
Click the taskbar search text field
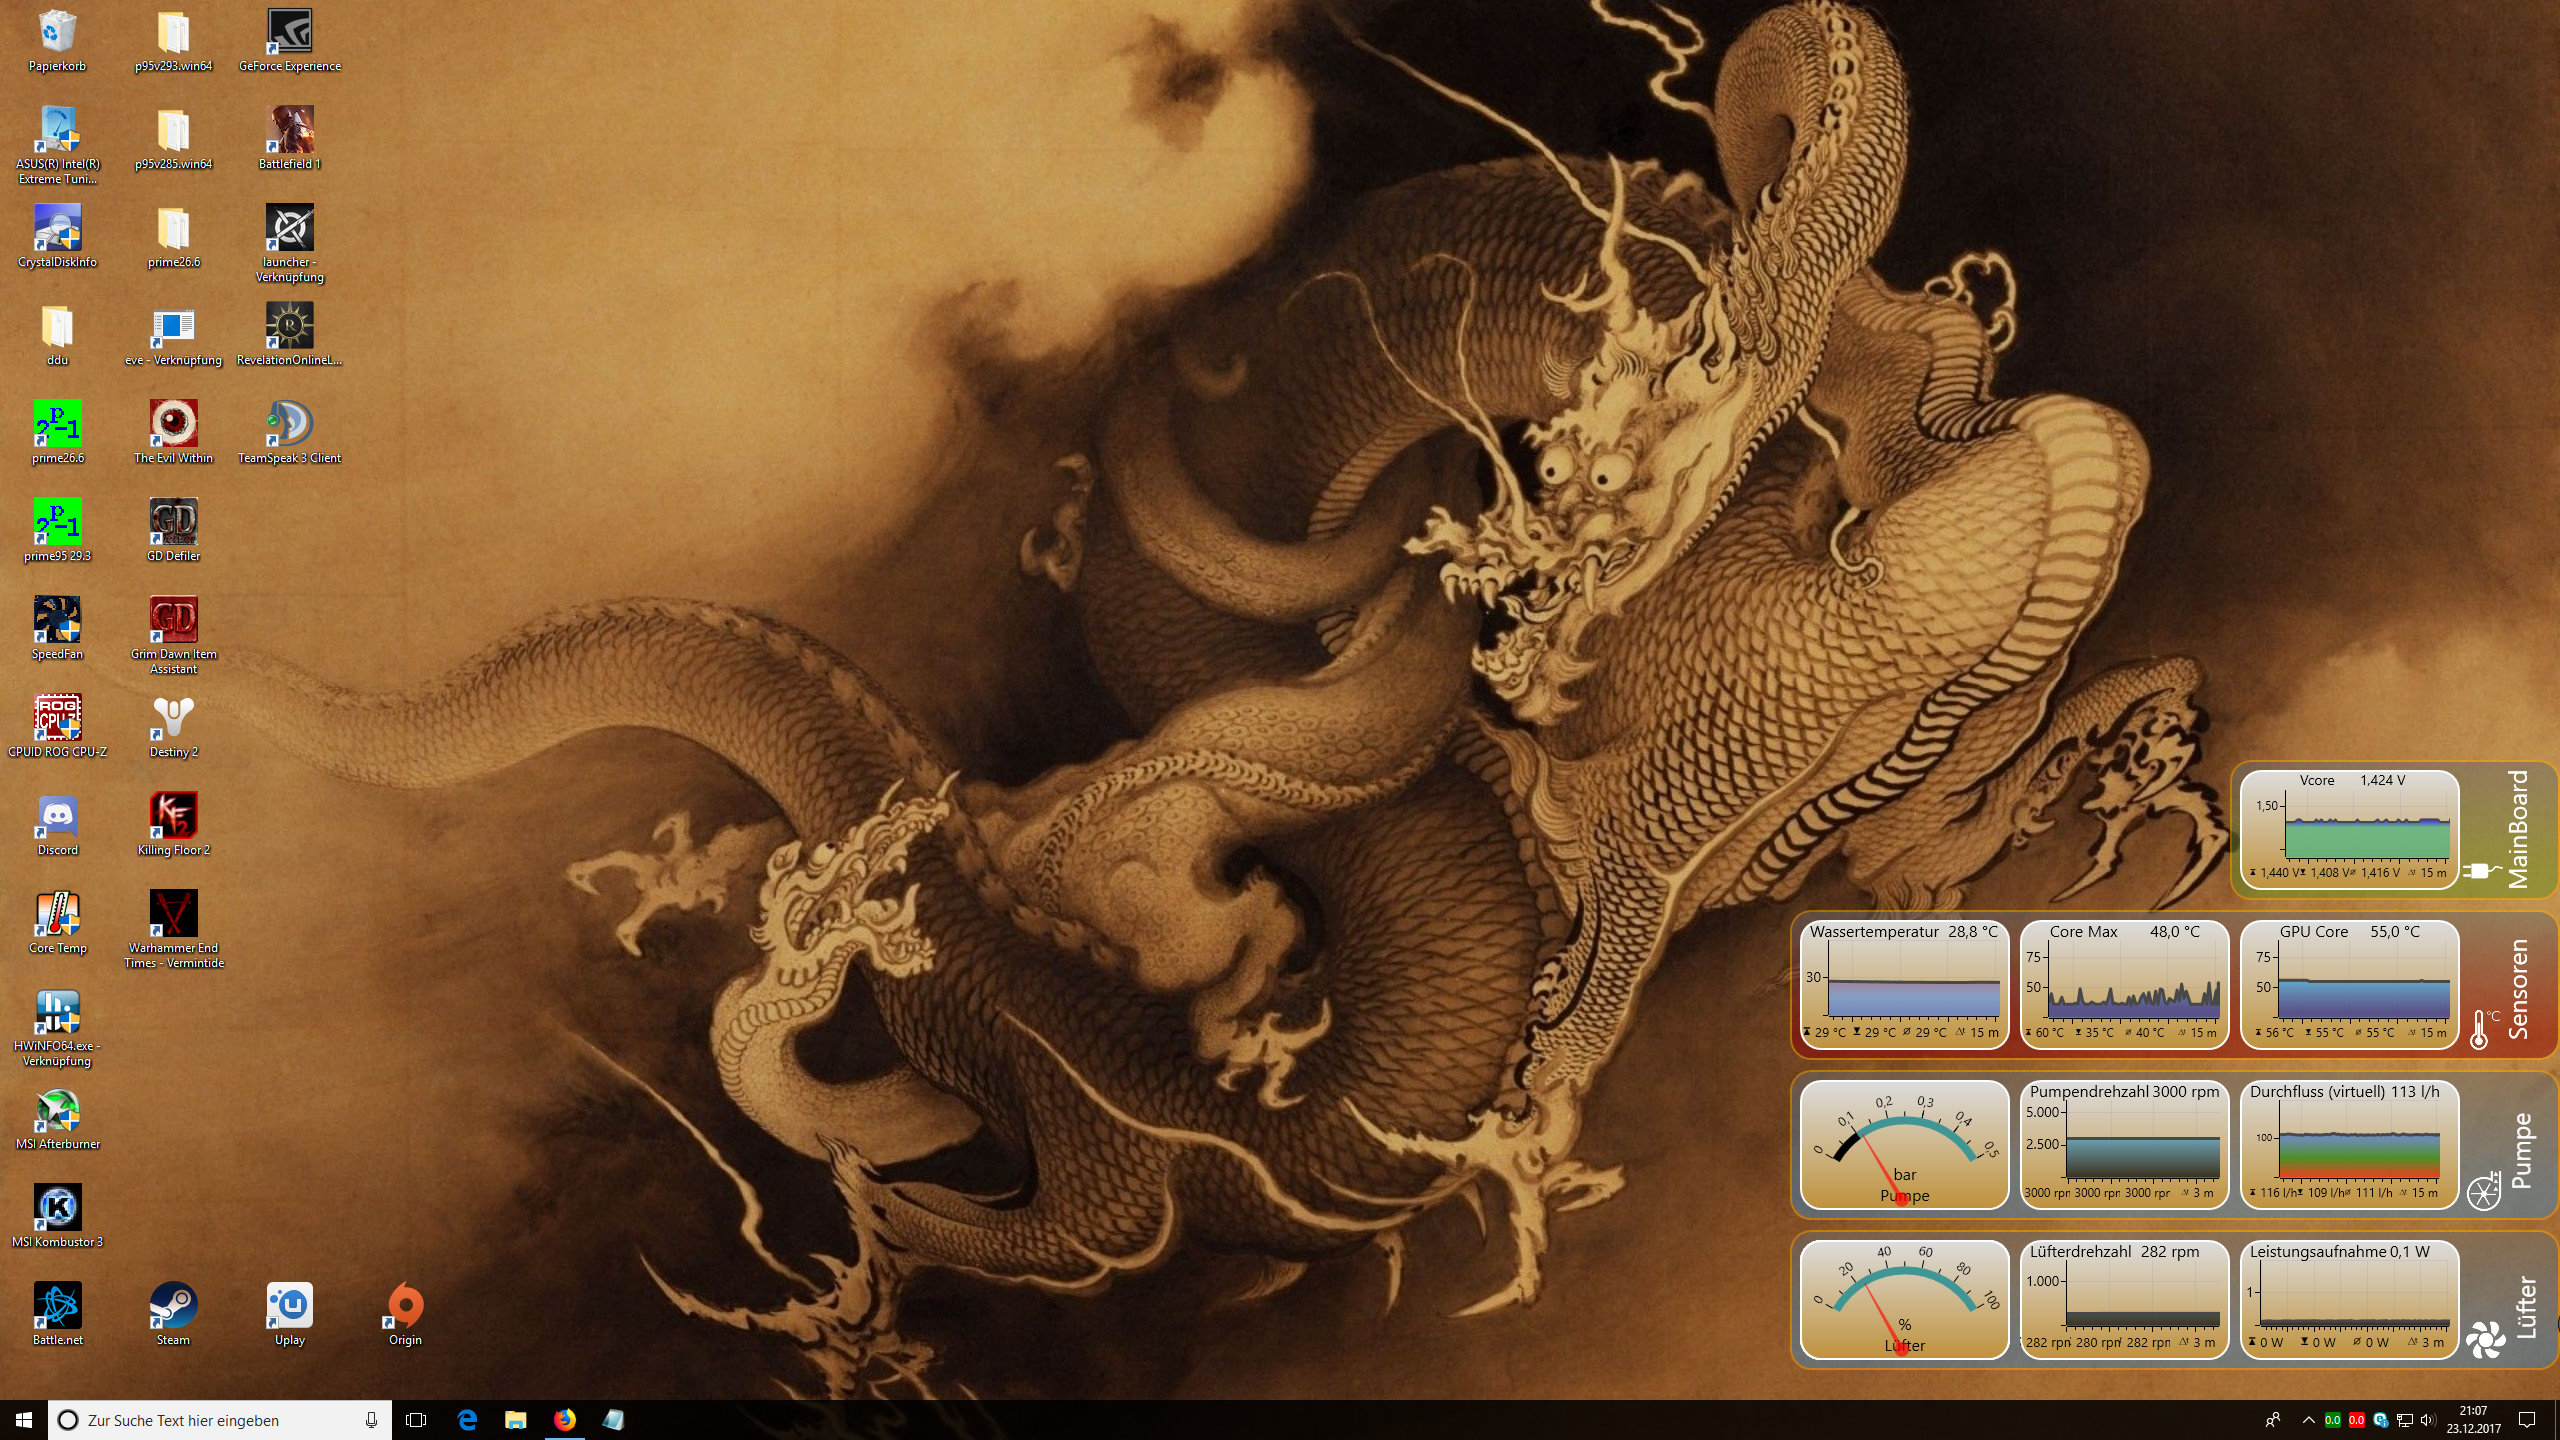(x=210, y=1420)
